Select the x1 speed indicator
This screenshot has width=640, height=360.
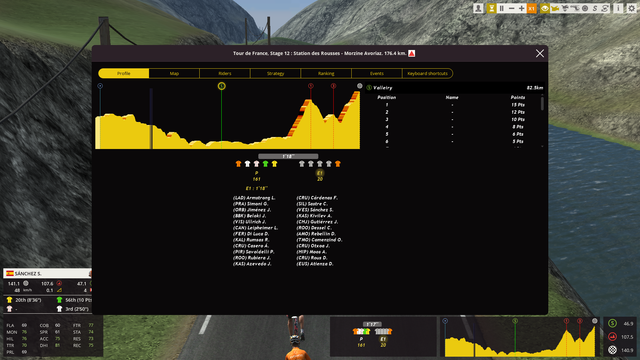[x=531, y=8]
